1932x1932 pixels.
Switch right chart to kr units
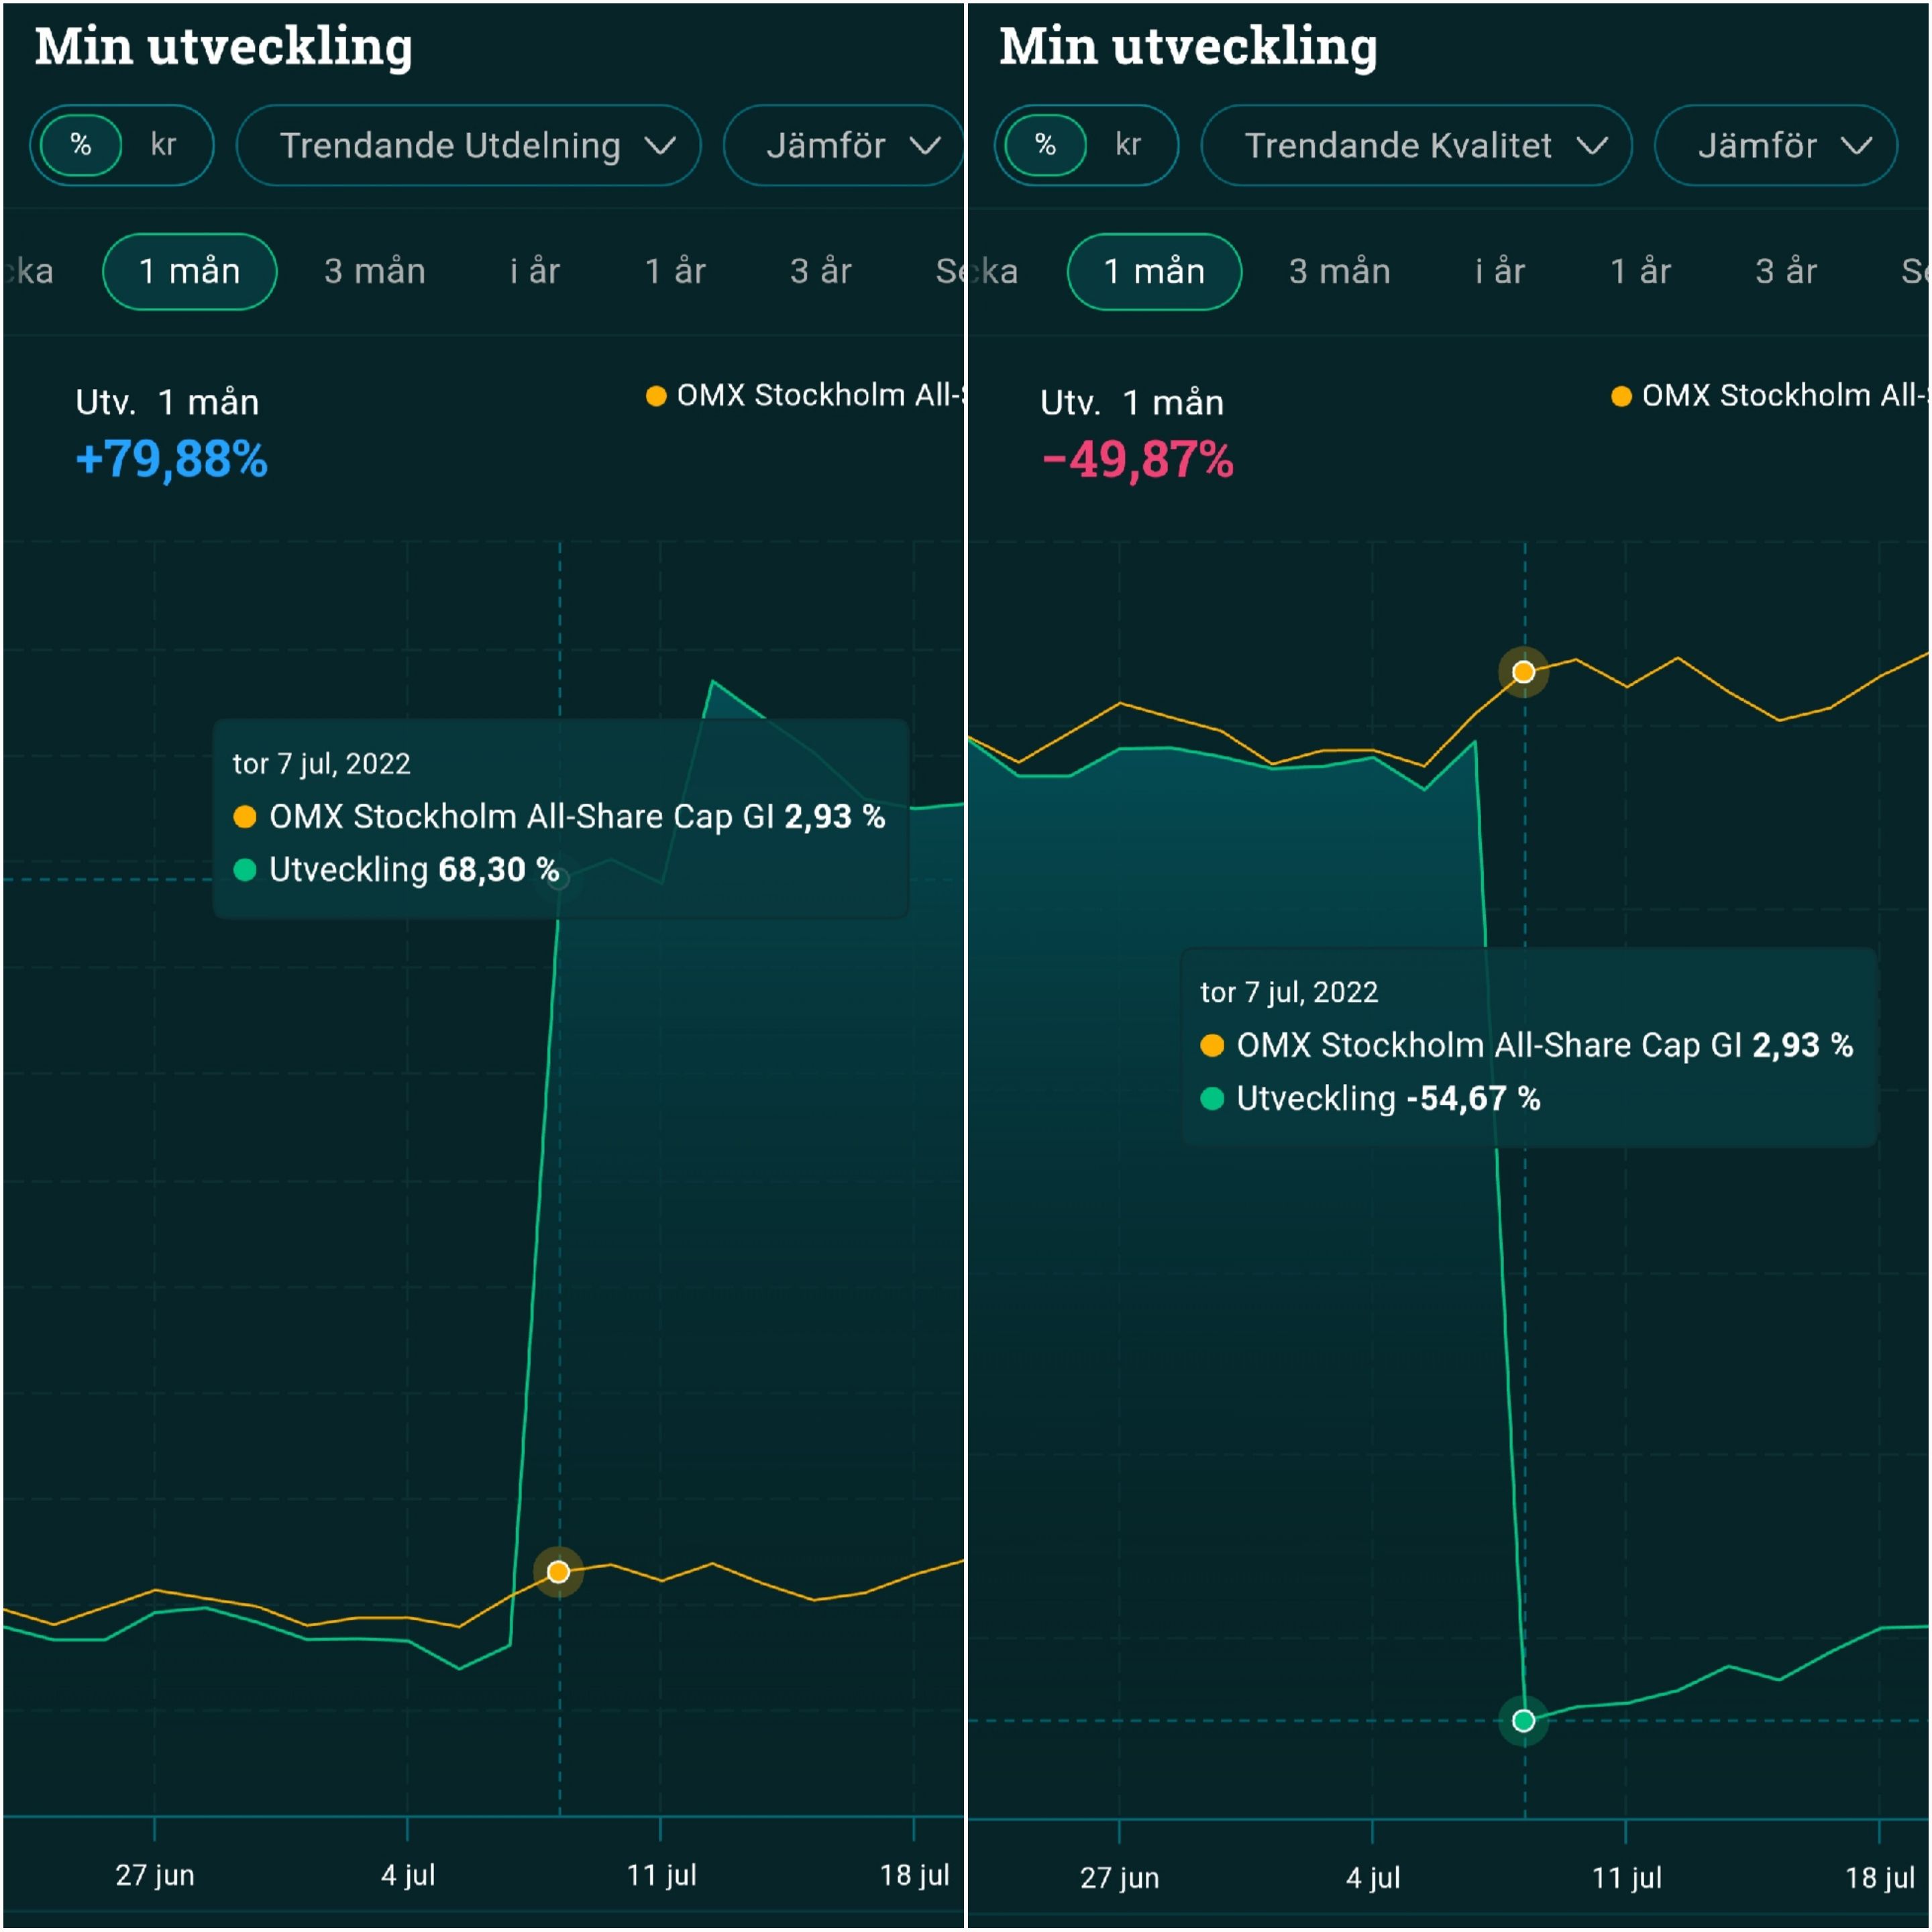click(1127, 145)
